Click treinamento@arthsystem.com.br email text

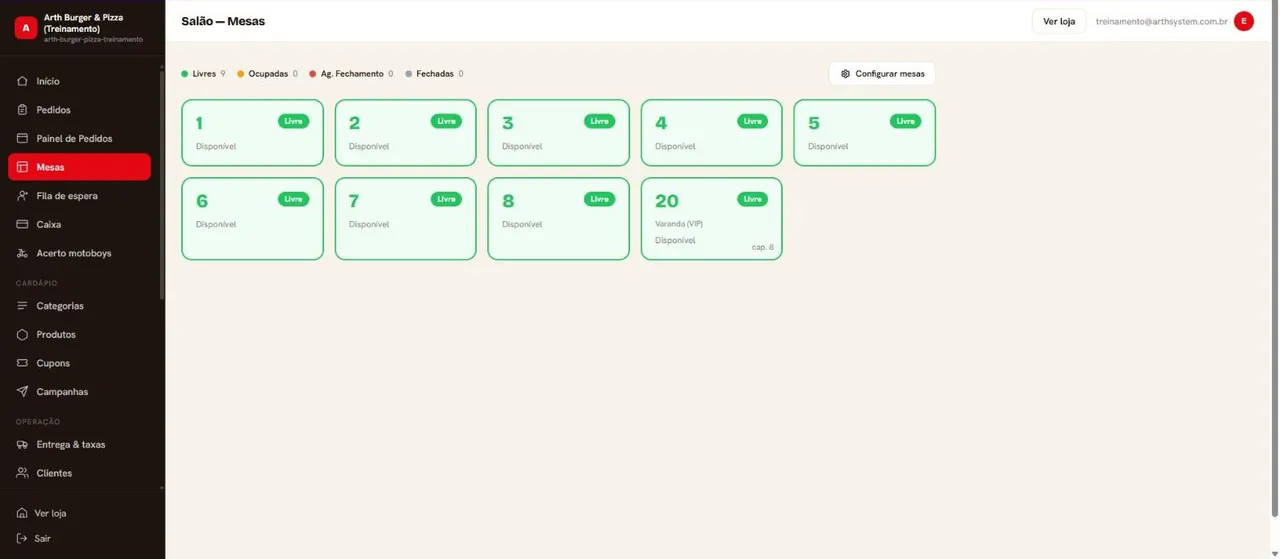click(x=1161, y=21)
